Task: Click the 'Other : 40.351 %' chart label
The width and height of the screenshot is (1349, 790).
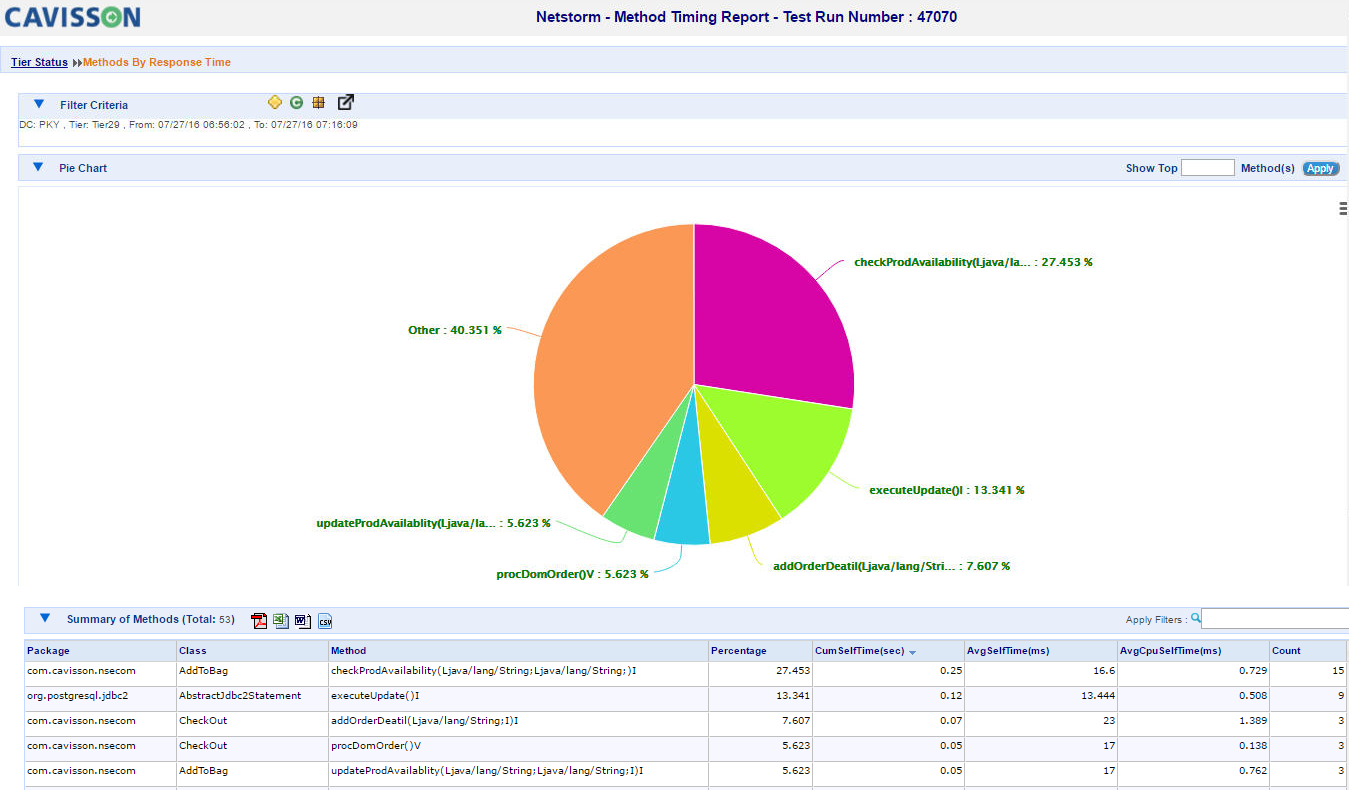Action: 455,330
